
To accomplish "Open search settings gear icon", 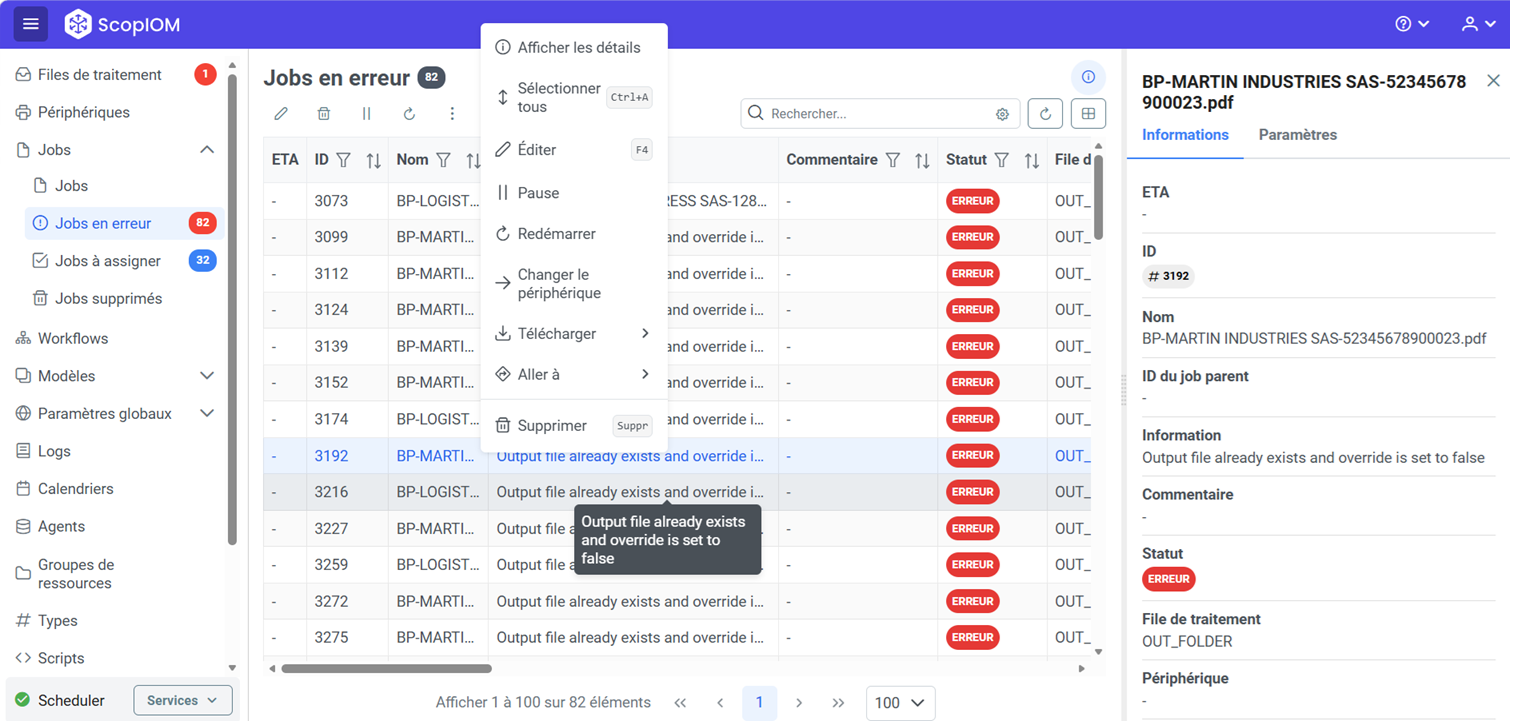I will (x=1002, y=114).
